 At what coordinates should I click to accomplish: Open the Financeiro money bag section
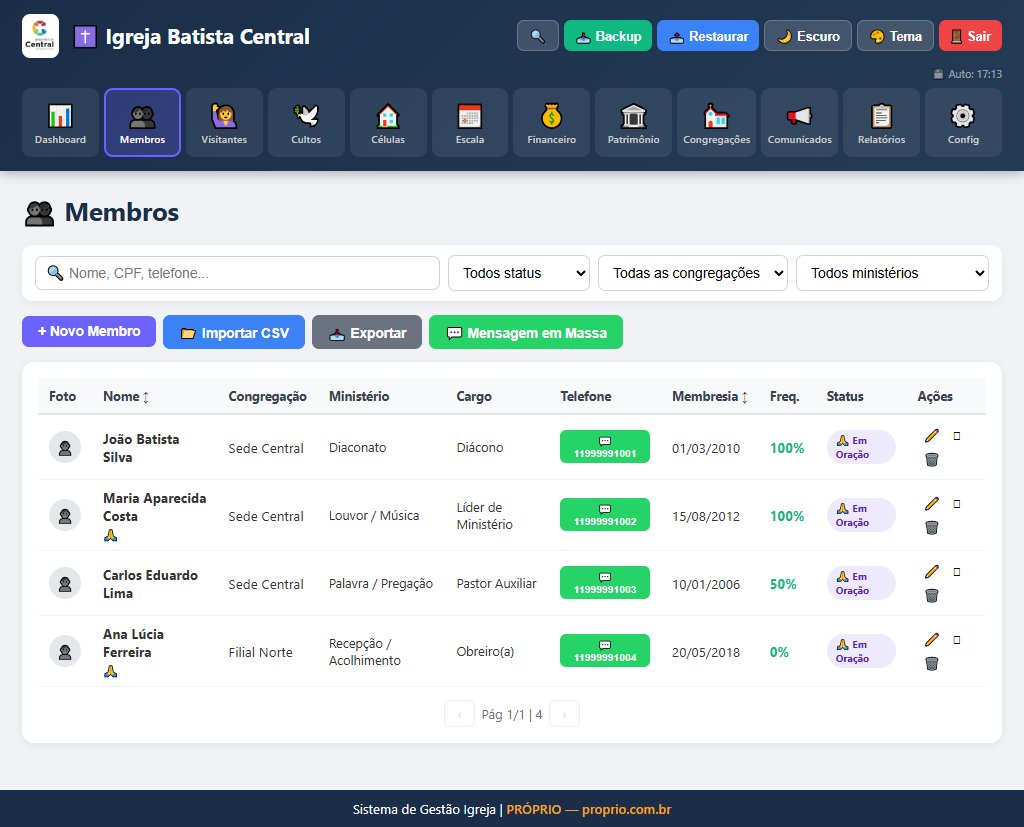pos(551,123)
